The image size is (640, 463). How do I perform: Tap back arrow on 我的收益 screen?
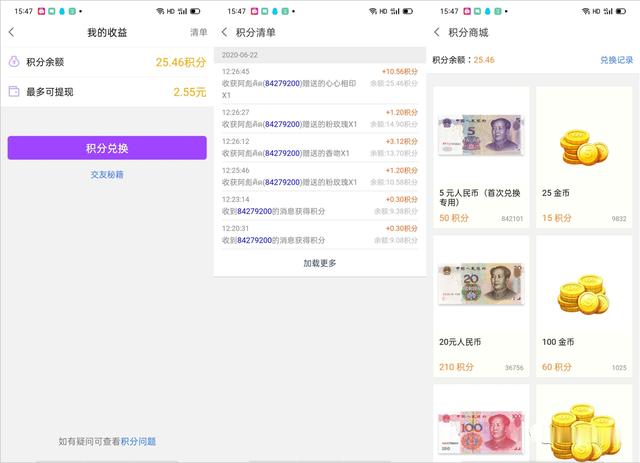tap(11, 32)
